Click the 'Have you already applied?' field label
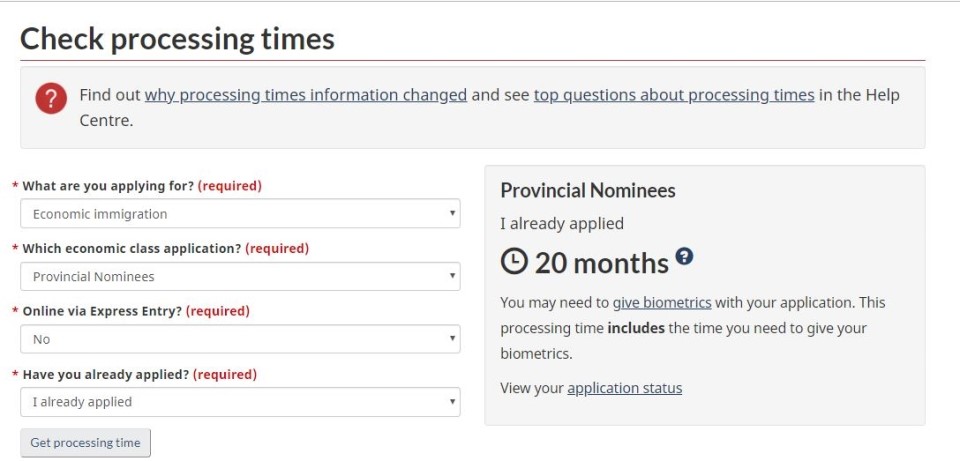This screenshot has height=461, width=960. coord(106,375)
